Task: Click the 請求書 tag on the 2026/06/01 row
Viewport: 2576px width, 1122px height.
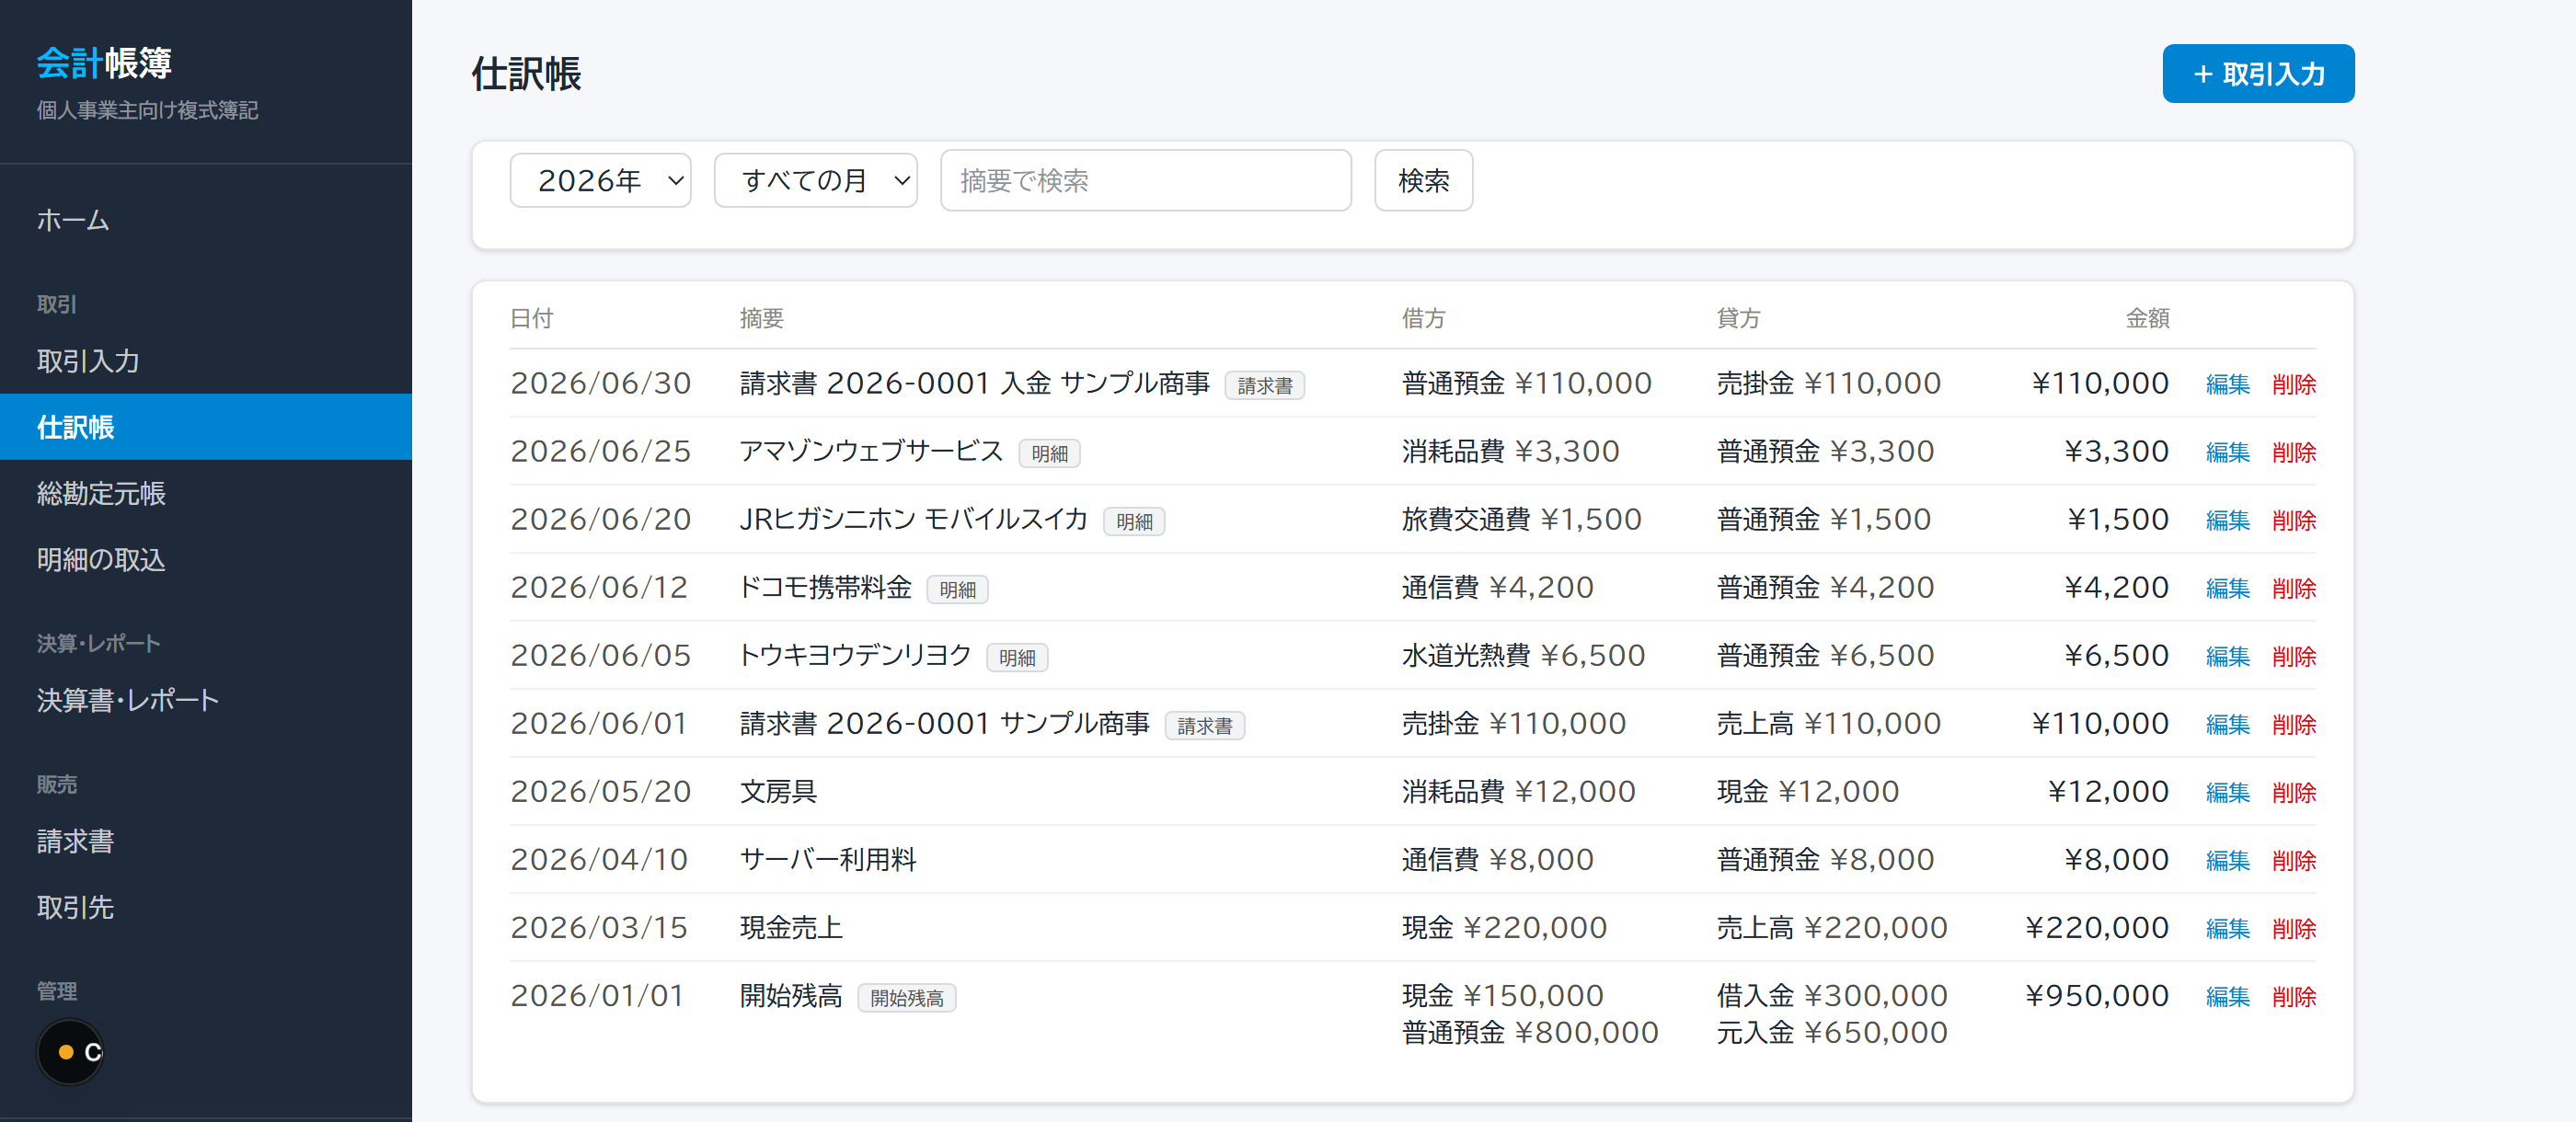Action: pyautogui.click(x=1204, y=725)
